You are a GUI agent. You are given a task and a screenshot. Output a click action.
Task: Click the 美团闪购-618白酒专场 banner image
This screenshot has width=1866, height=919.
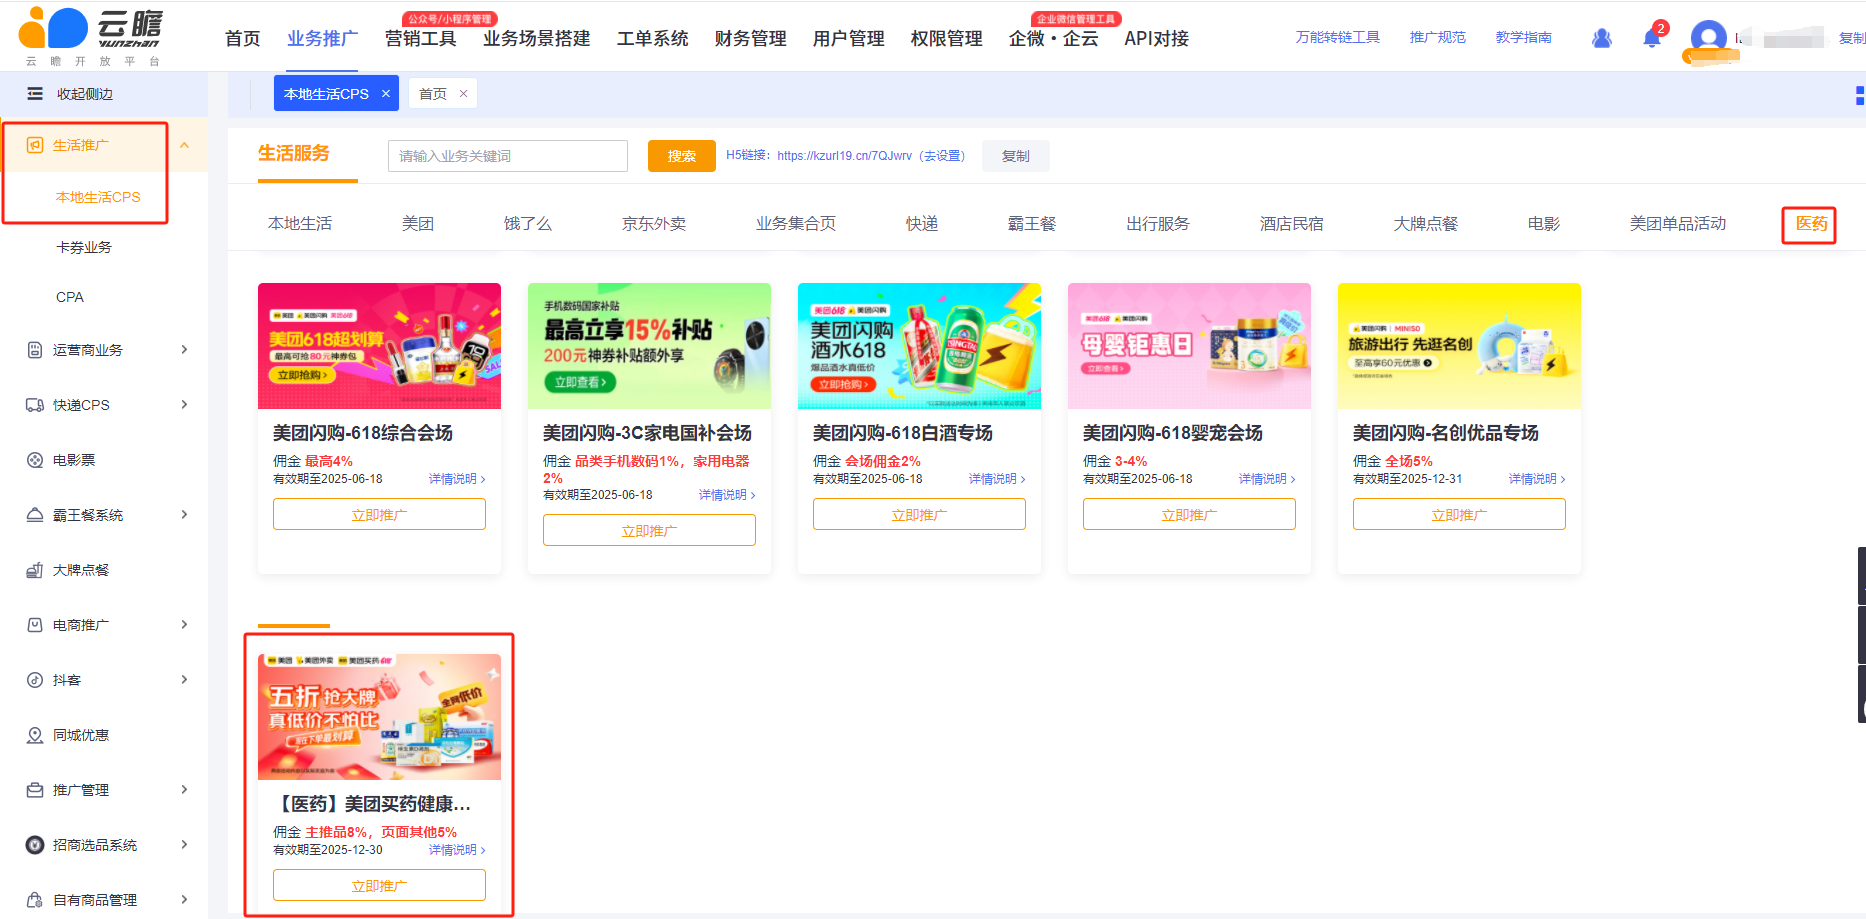coord(919,346)
